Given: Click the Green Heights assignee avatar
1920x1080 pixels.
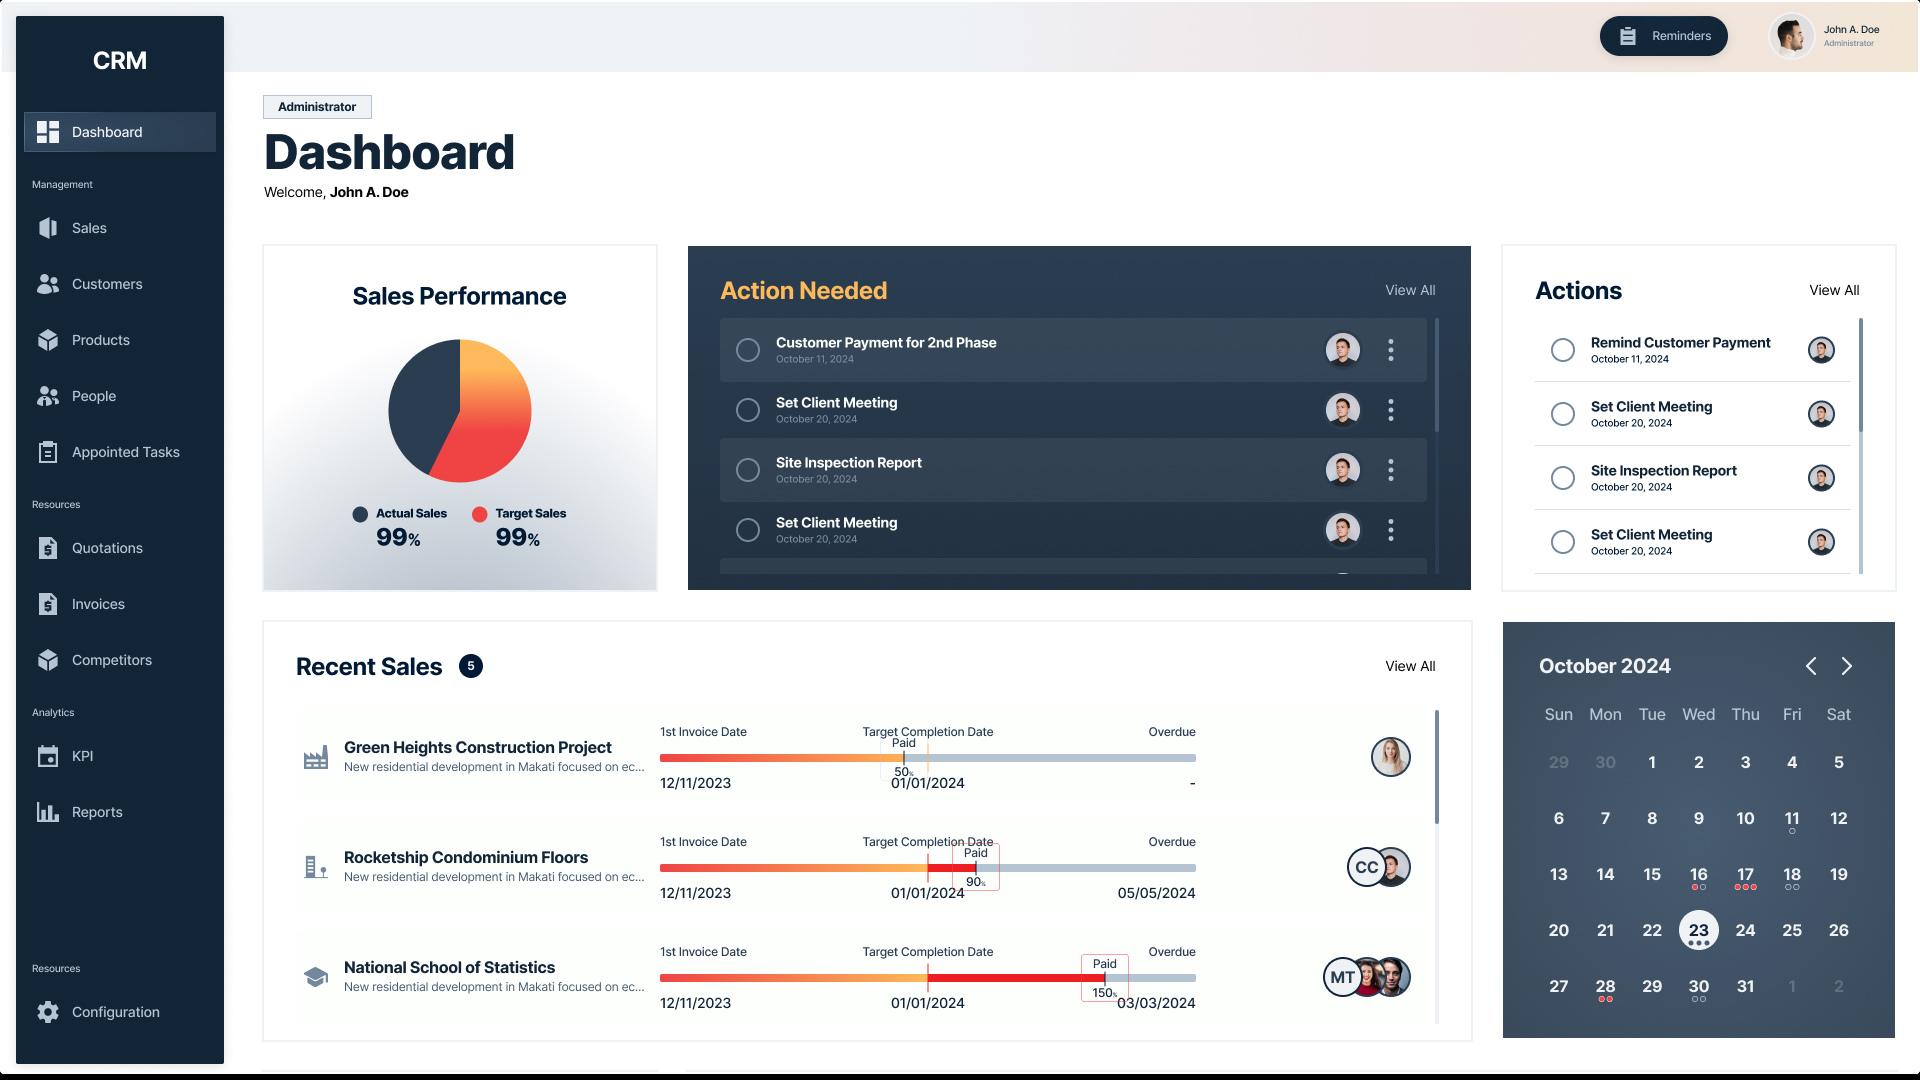Looking at the screenshot, I should pyautogui.click(x=1390, y=757).
